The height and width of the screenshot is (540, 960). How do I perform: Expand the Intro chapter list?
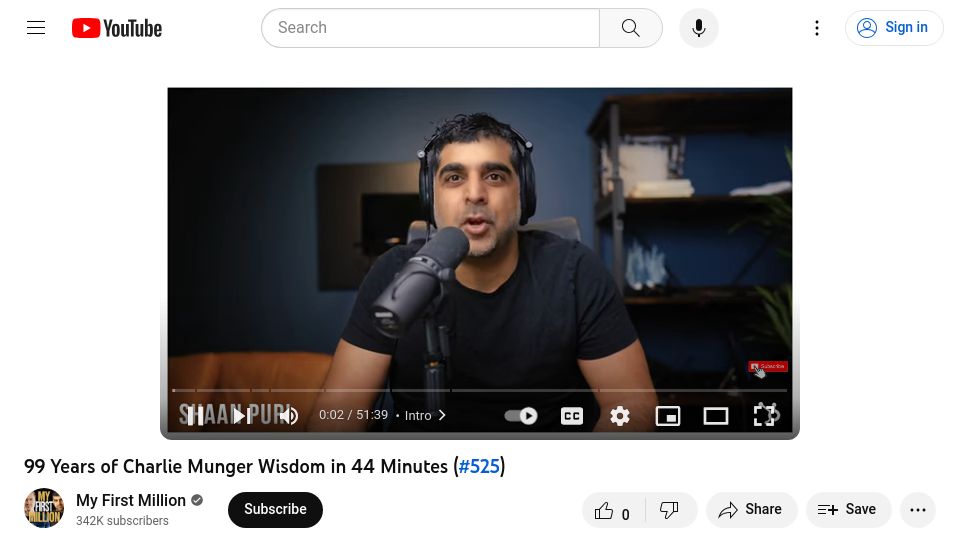[425, 415]
